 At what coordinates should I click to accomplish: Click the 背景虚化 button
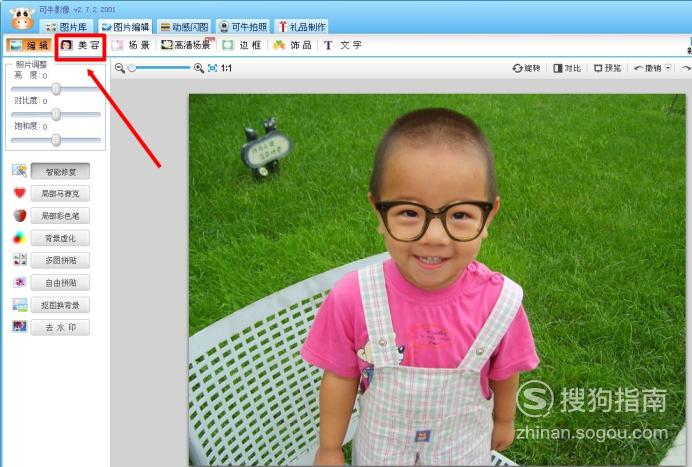[x=60, y=238]
